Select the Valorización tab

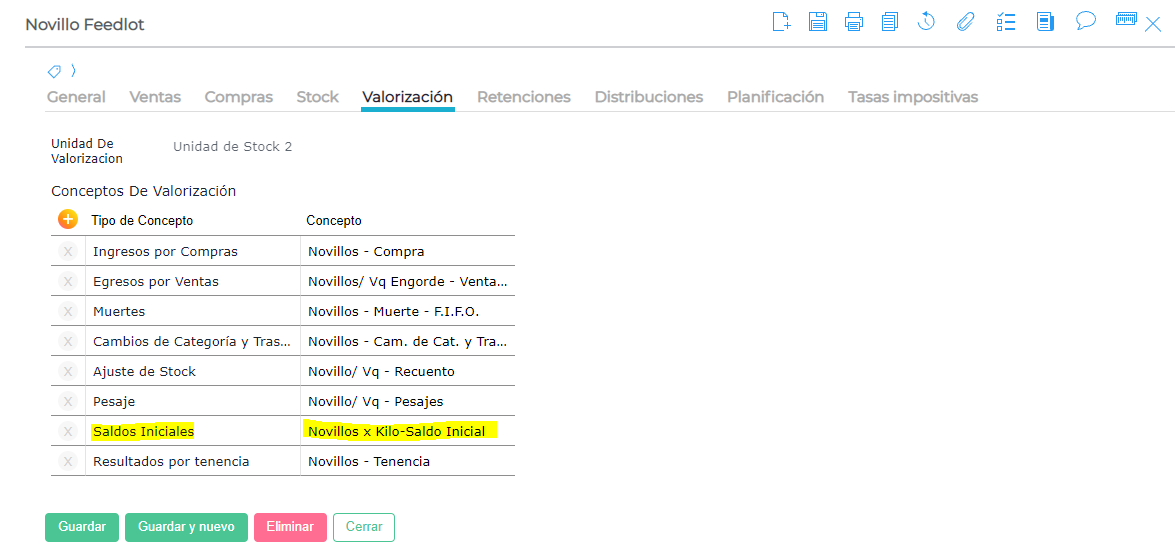point(408,97)
